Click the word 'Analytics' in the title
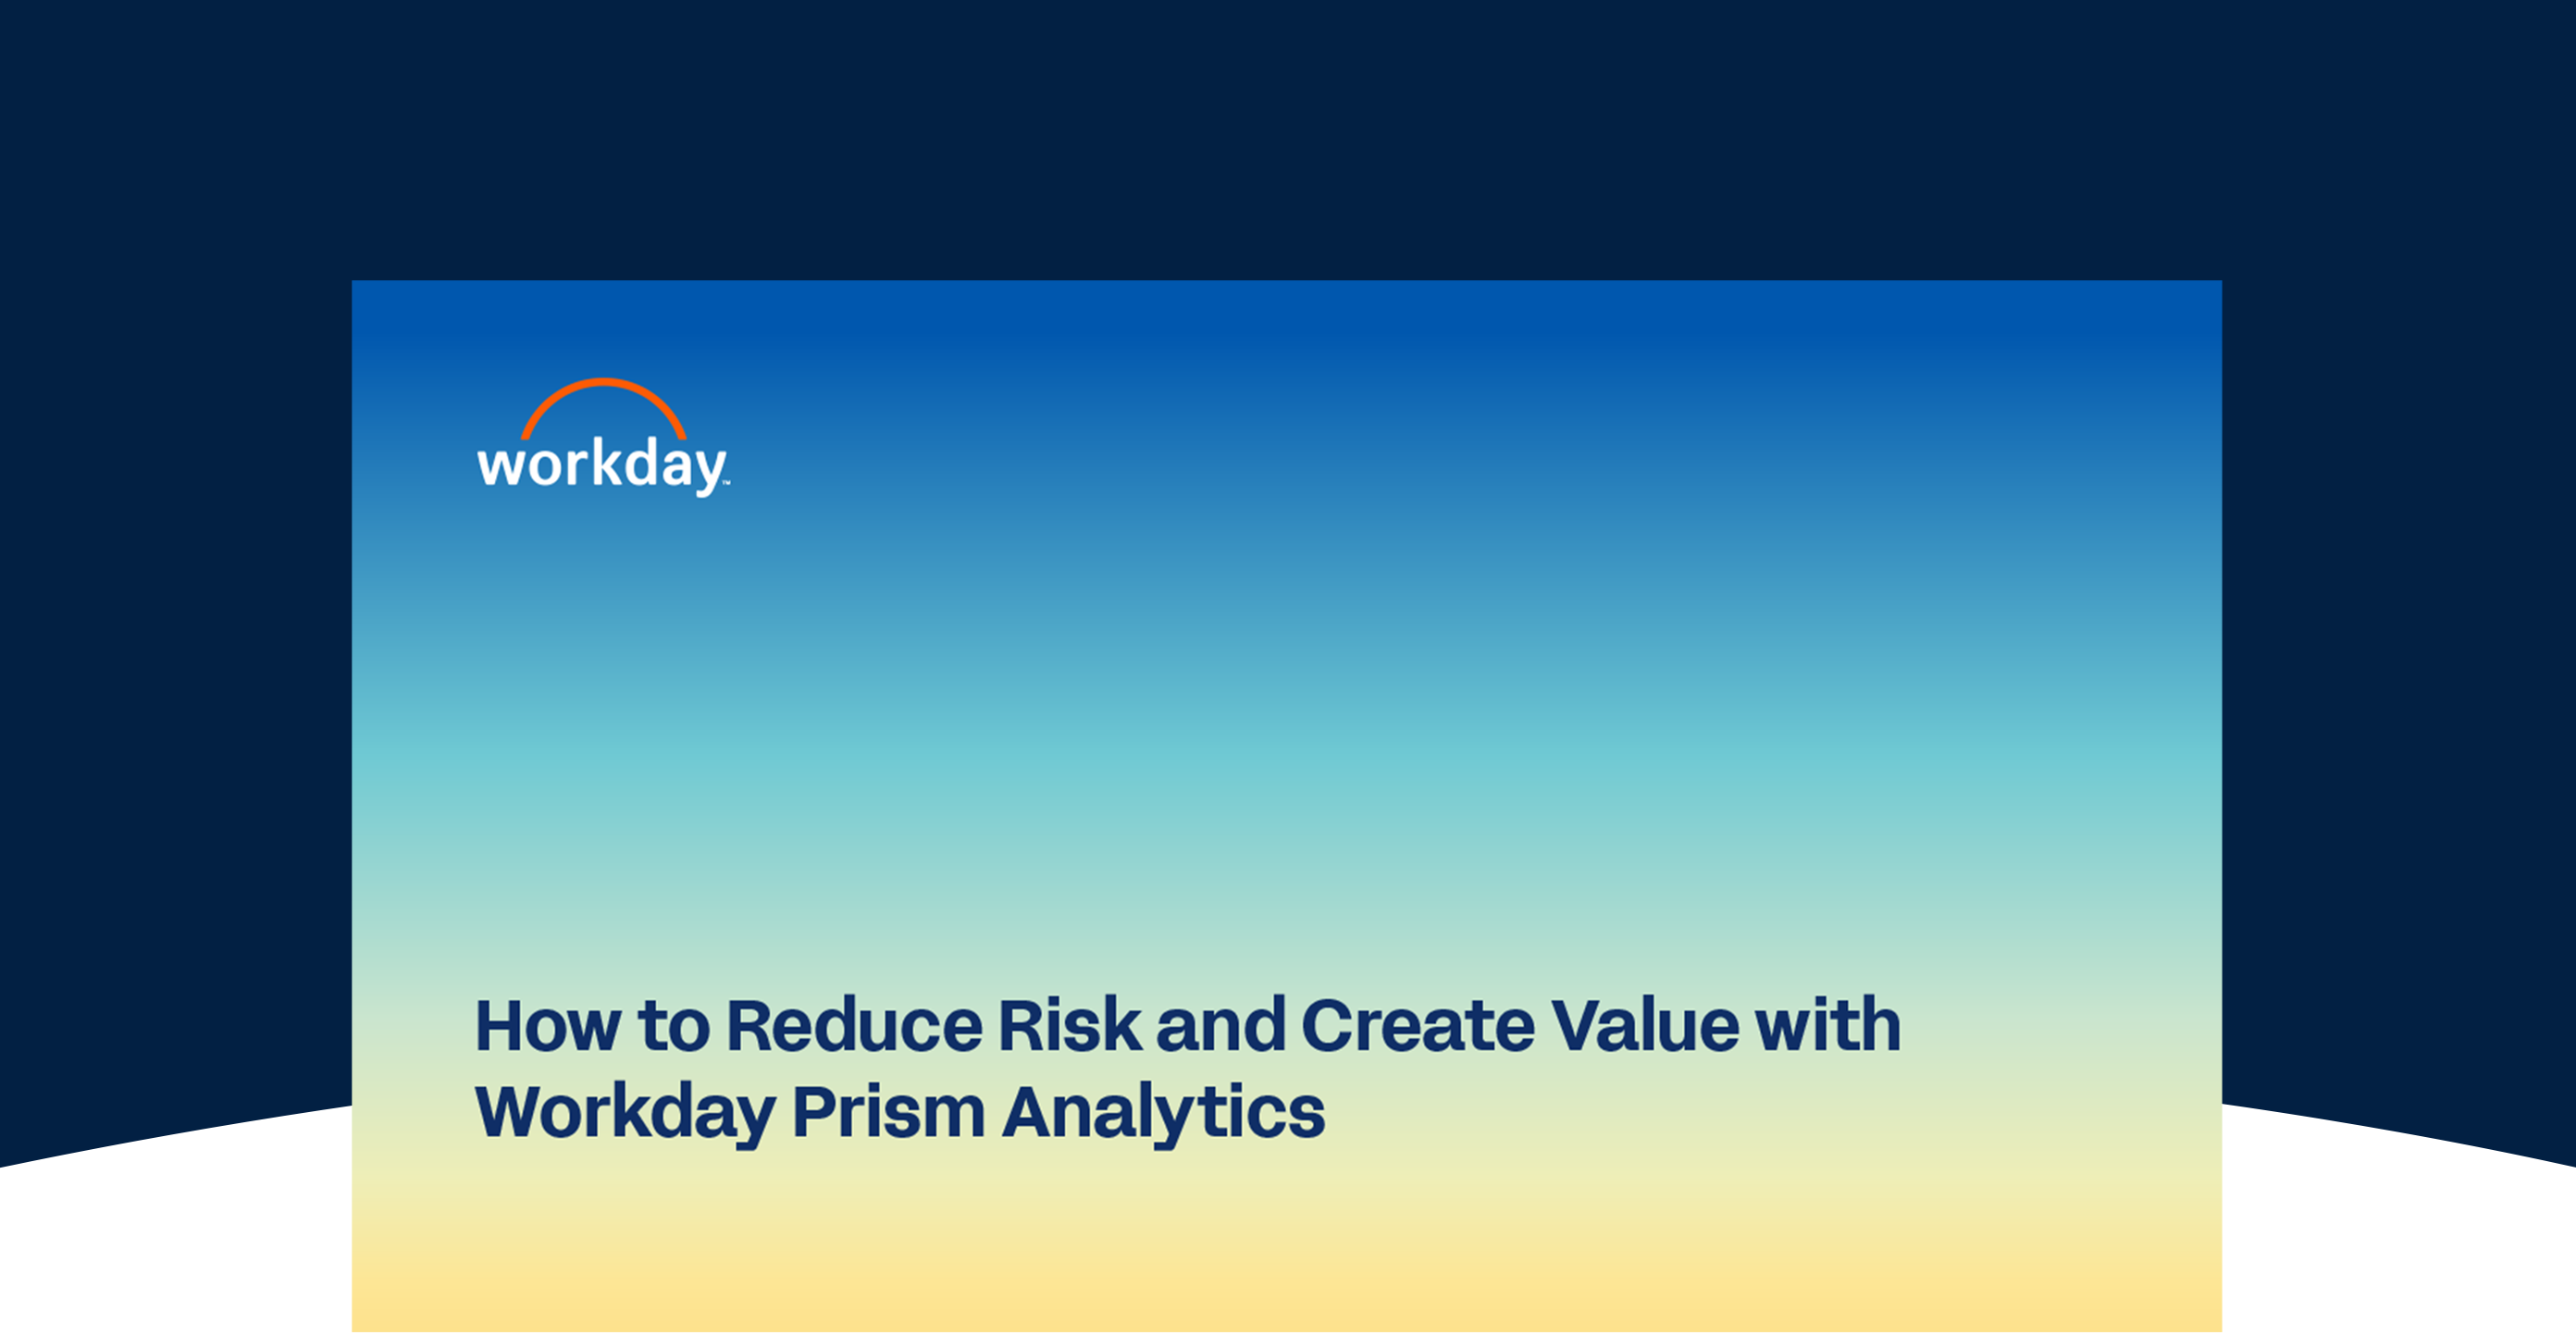2576x1335 pixels. [x=1163, y=1113]
